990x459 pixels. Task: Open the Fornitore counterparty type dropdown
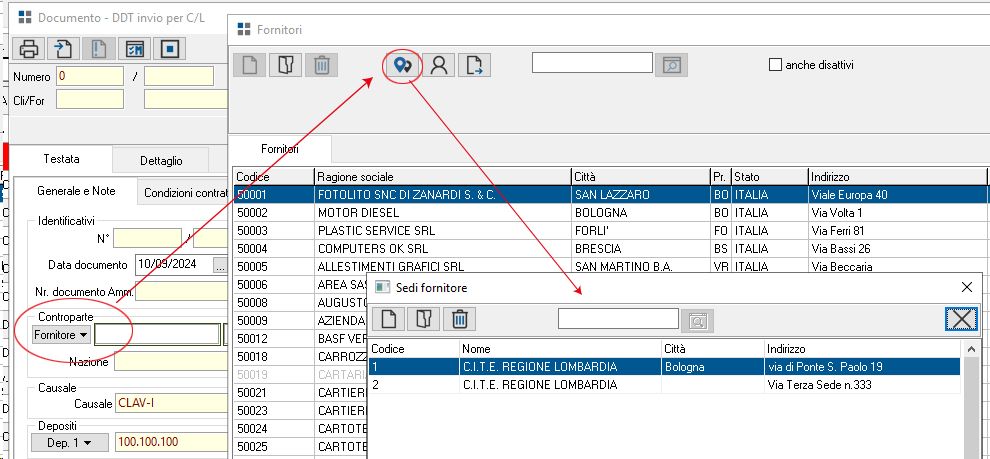pyautogui.click(x=62, y=335)
